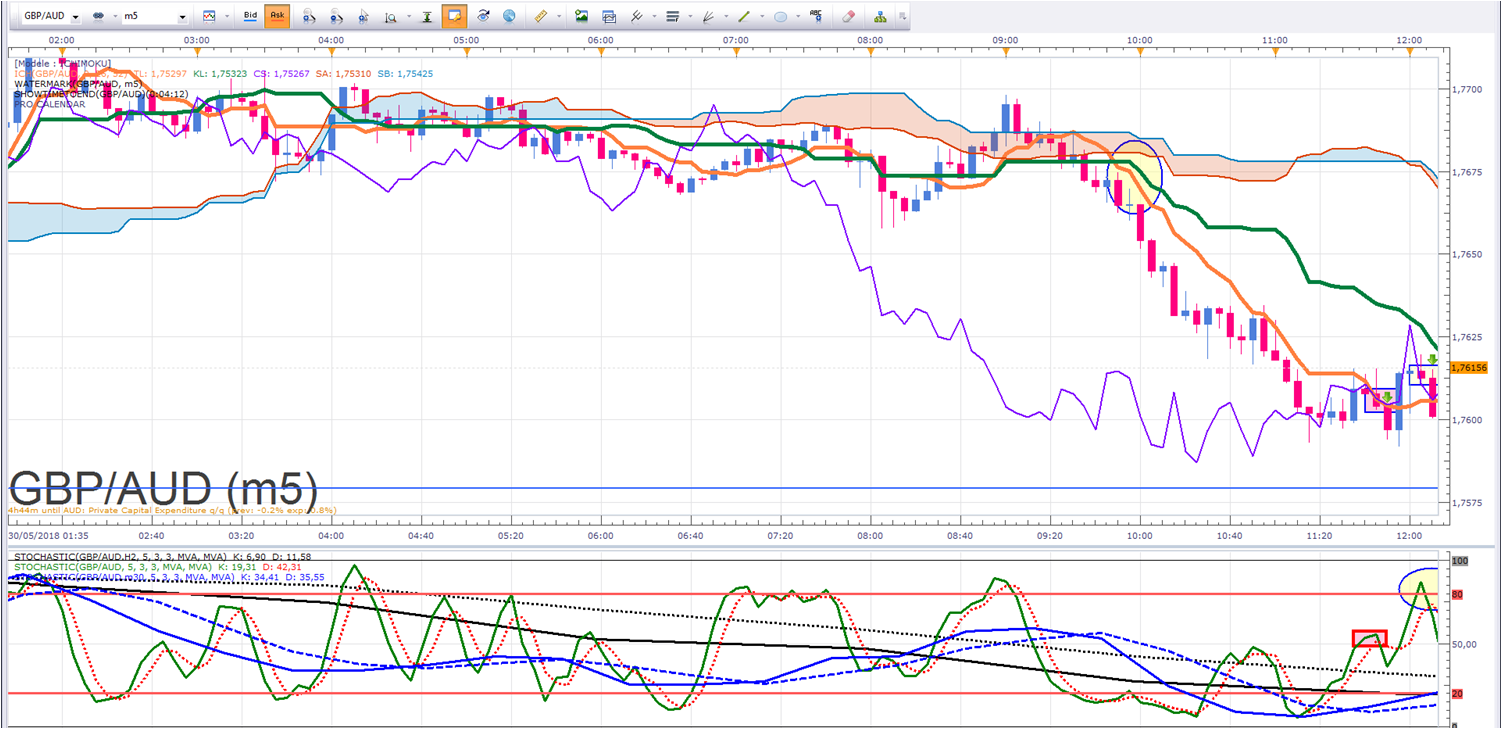The width and height of the screenshot is (1502, 729).
Task: Click the chart link chain icon
Action: point(98,17)
